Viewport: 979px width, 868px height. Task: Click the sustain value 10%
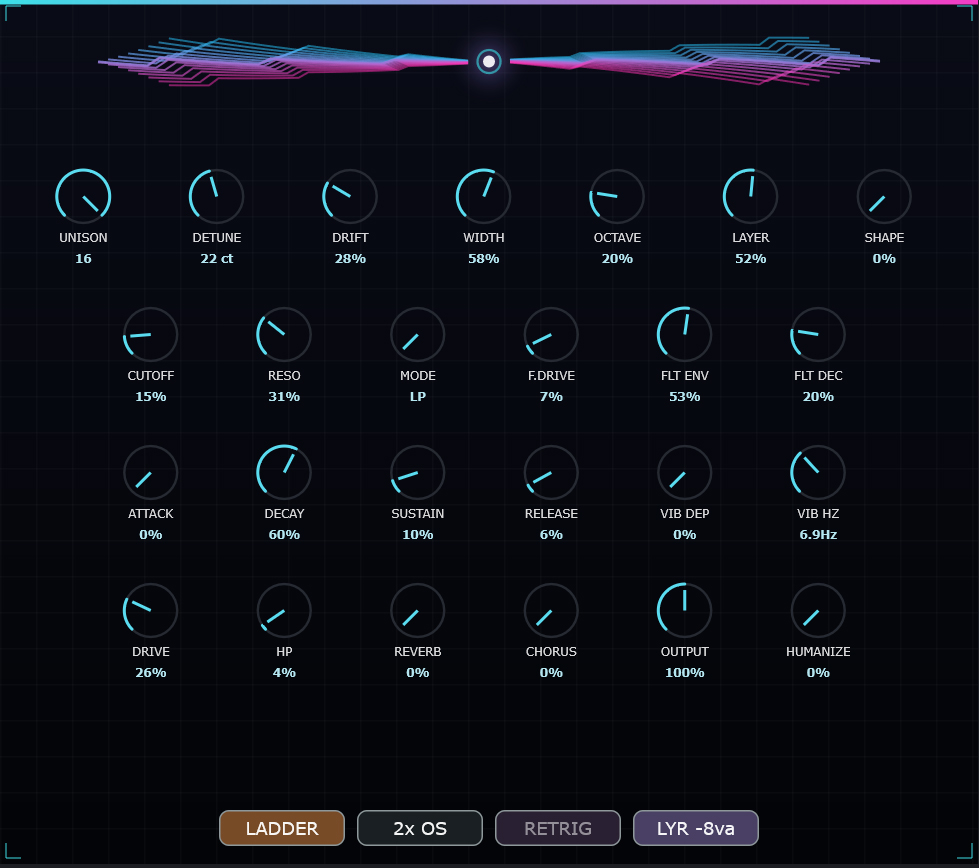point(418,535)
